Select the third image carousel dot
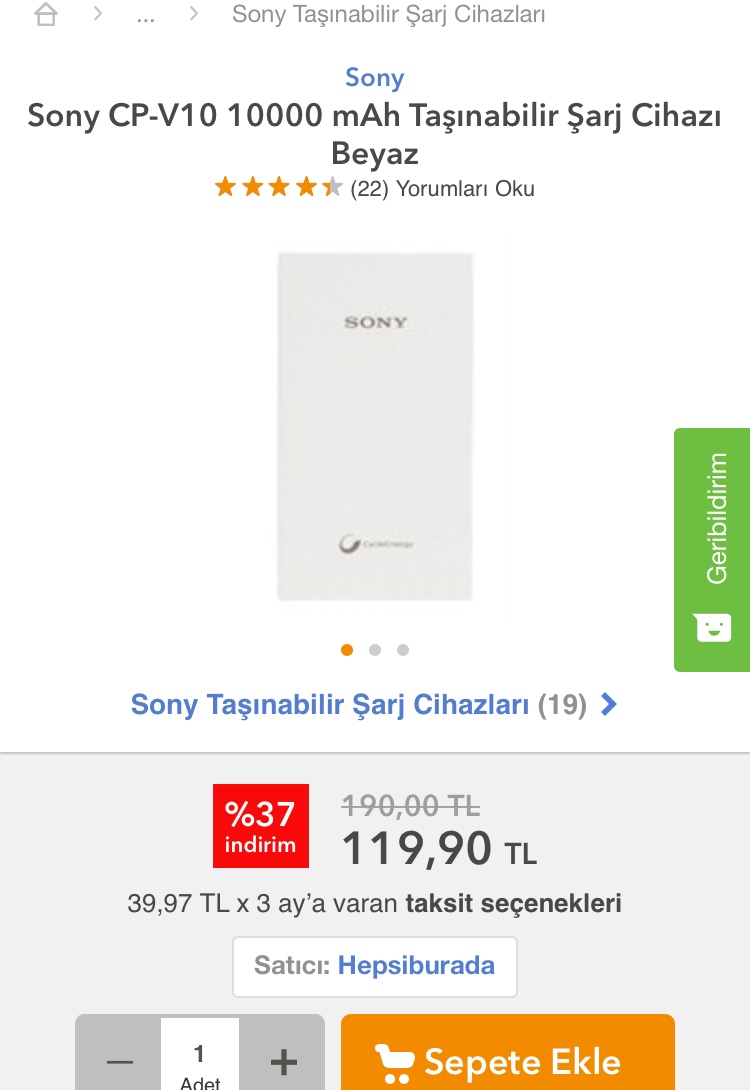The width and height of the screenshot is (750, 1090). coord(402,650)
